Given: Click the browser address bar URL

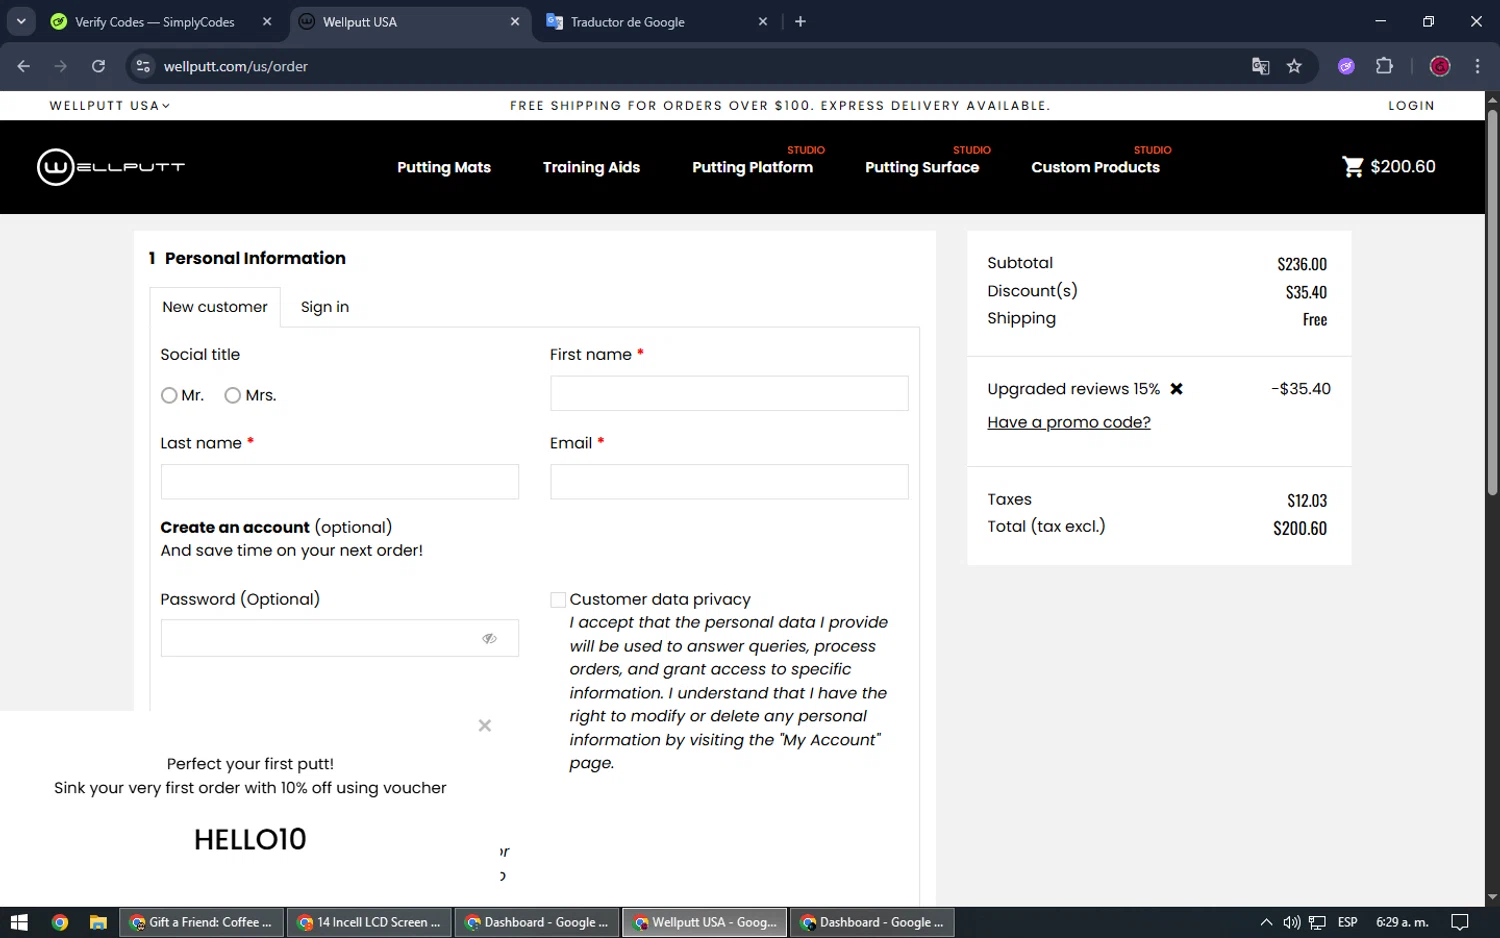Looking at the screenshot, I should point(236,66).
